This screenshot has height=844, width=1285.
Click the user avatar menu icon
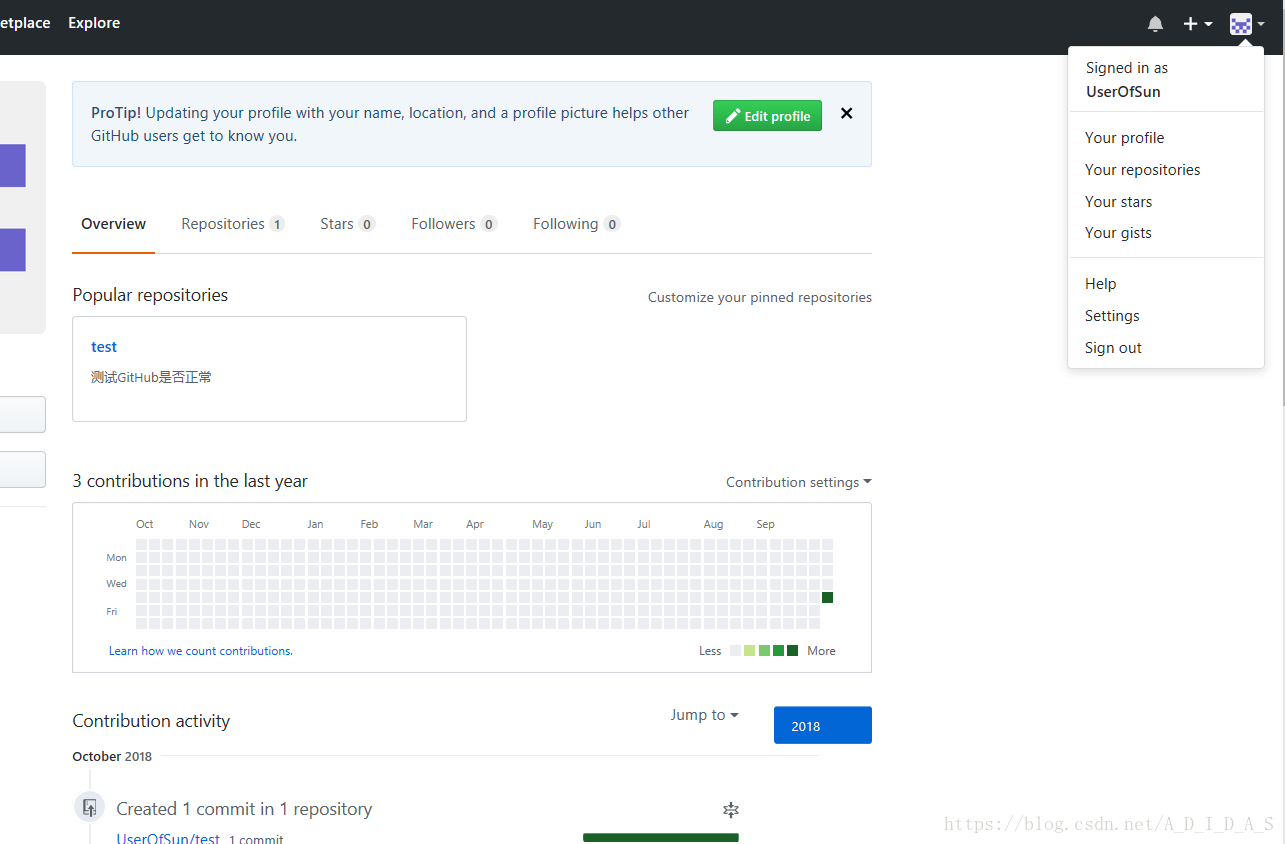pyautogui.click(x=1247, y=24)
